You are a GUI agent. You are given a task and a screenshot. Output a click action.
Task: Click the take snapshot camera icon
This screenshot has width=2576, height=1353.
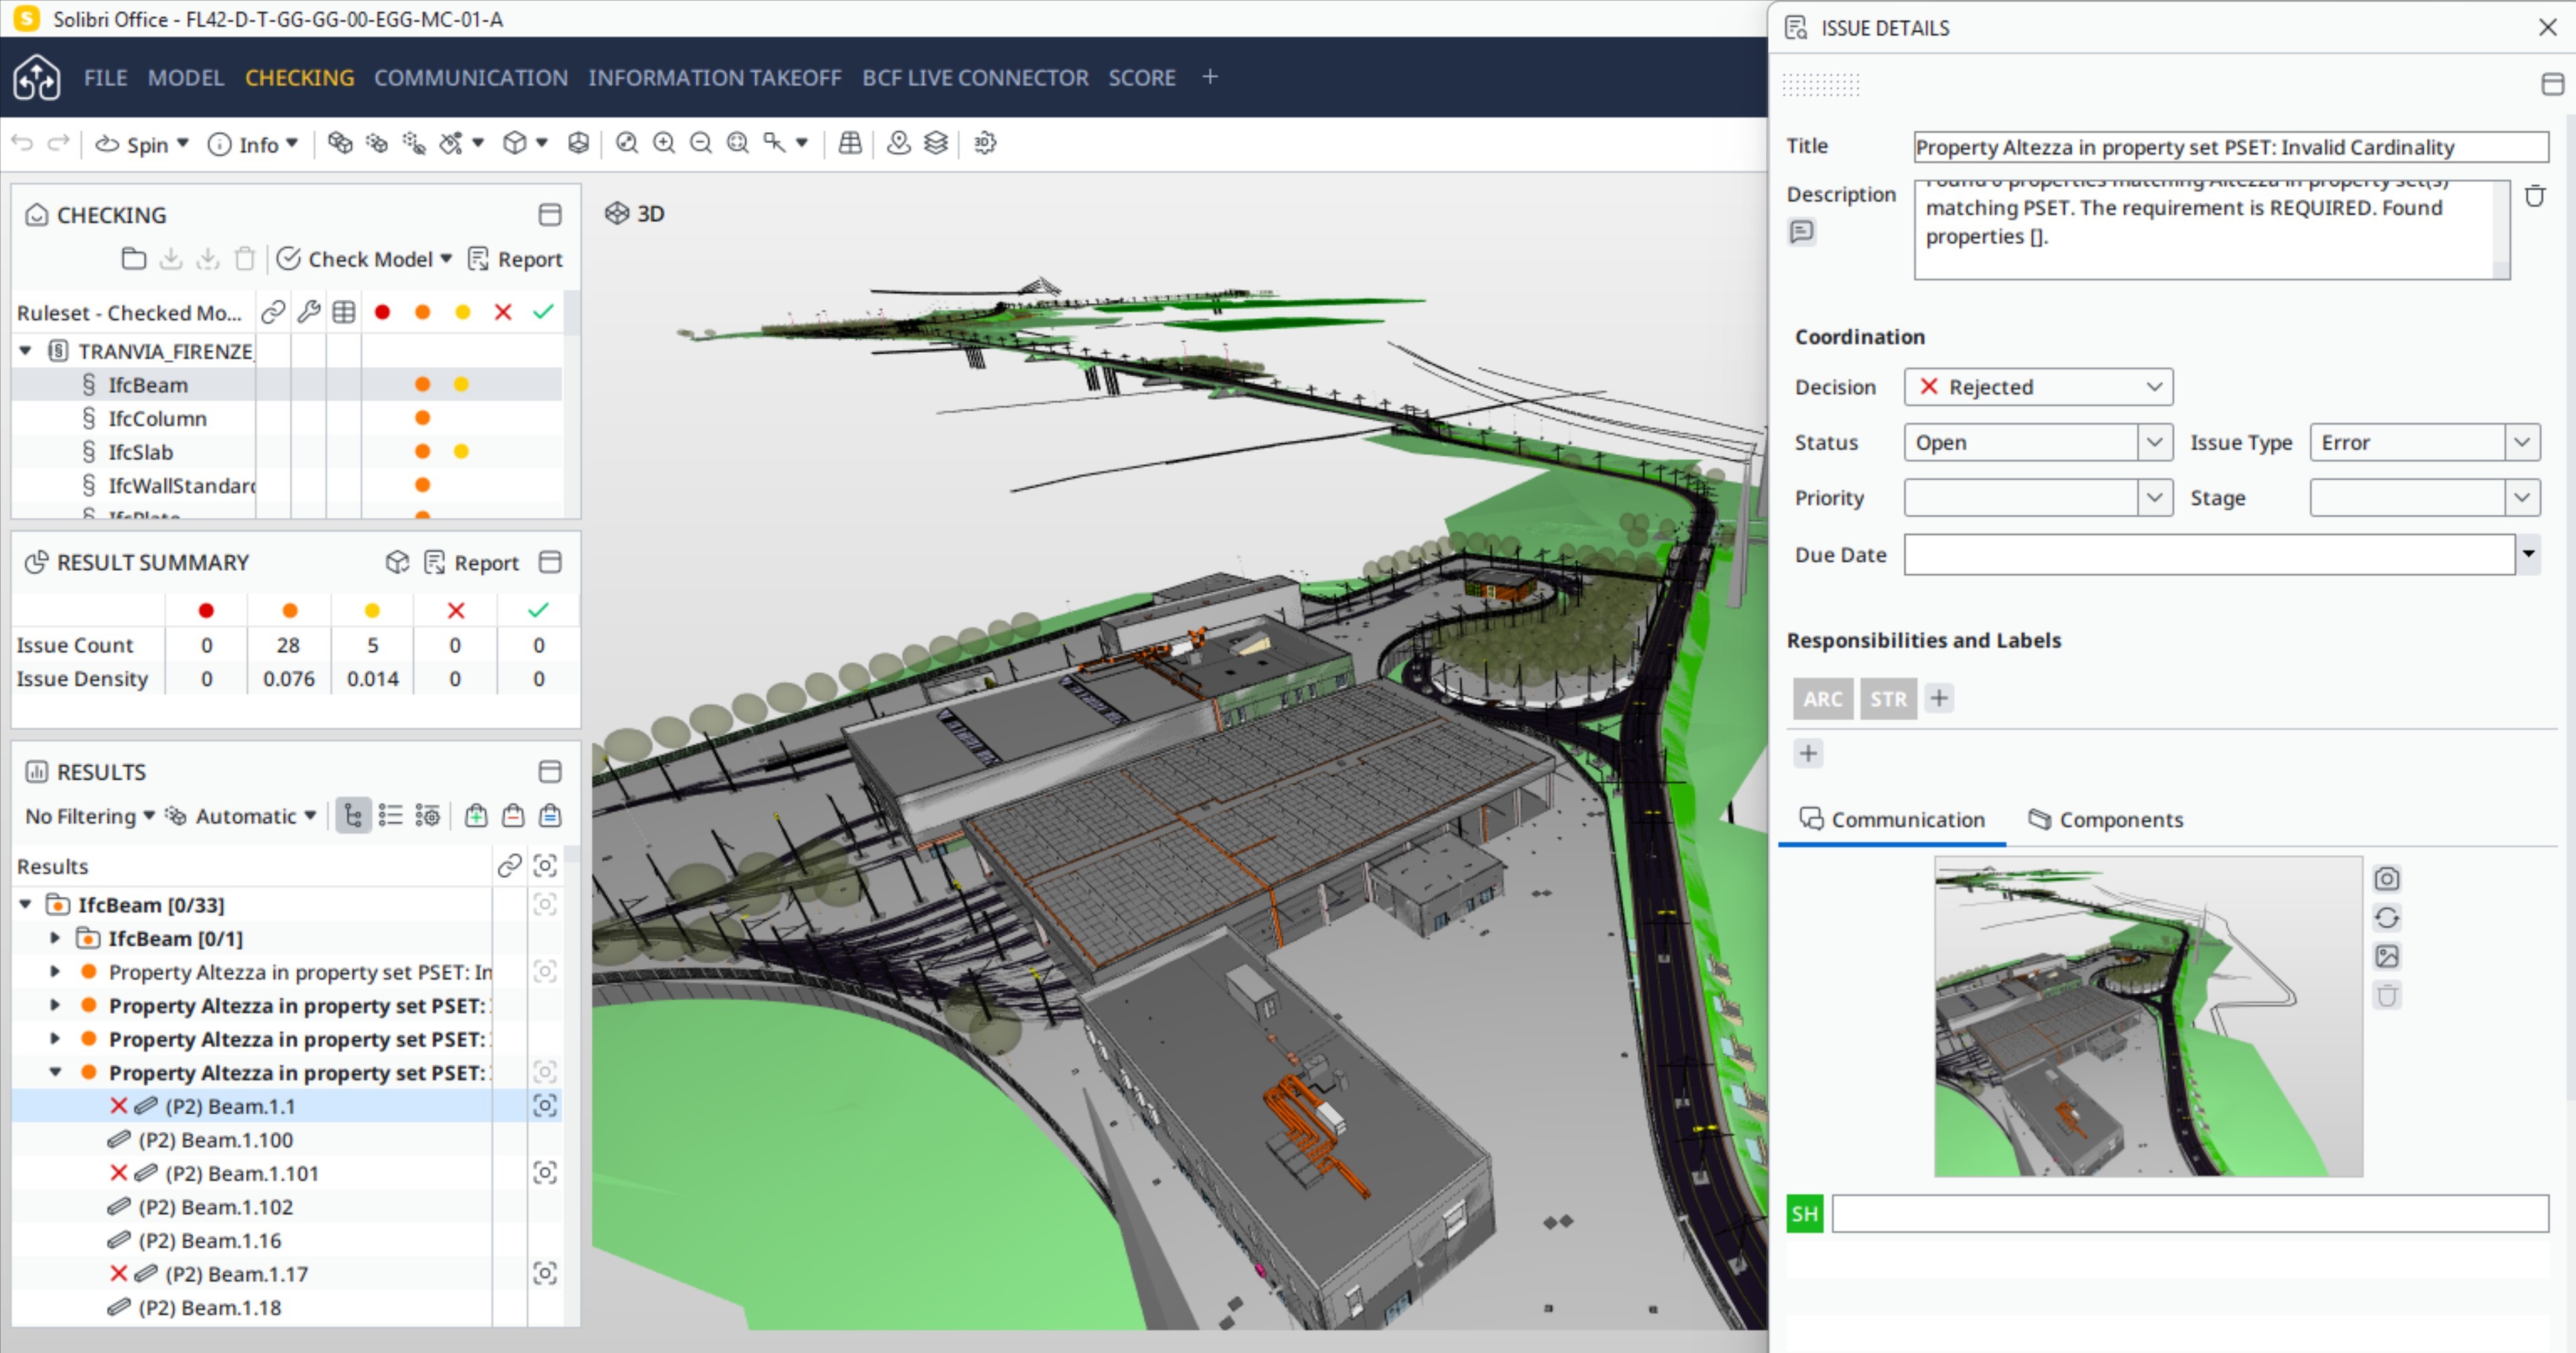(2387, 878)
